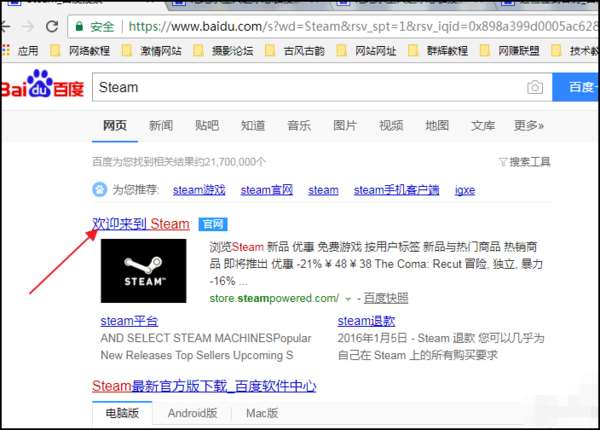600x430 pixels.
Task: Open the 百度快照 cached link
Action: [x=386, y=298]
